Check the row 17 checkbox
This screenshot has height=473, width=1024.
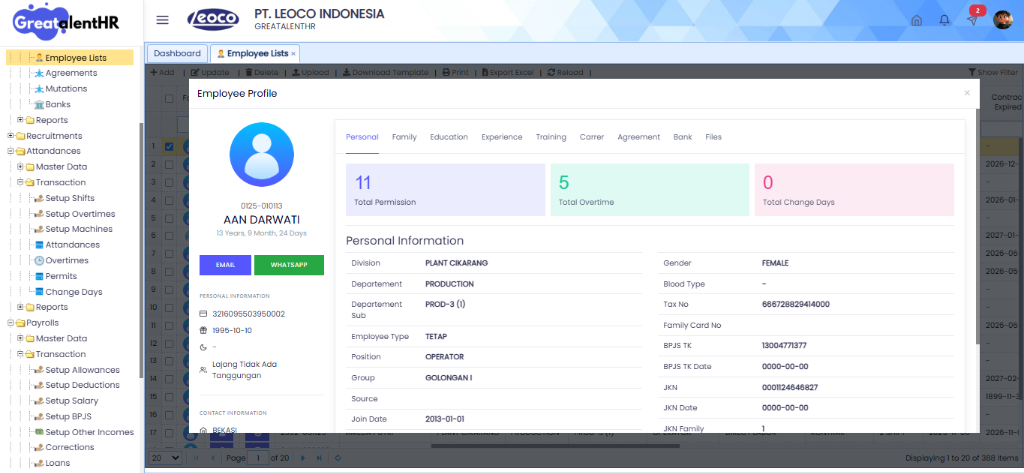tap(169, 432)
